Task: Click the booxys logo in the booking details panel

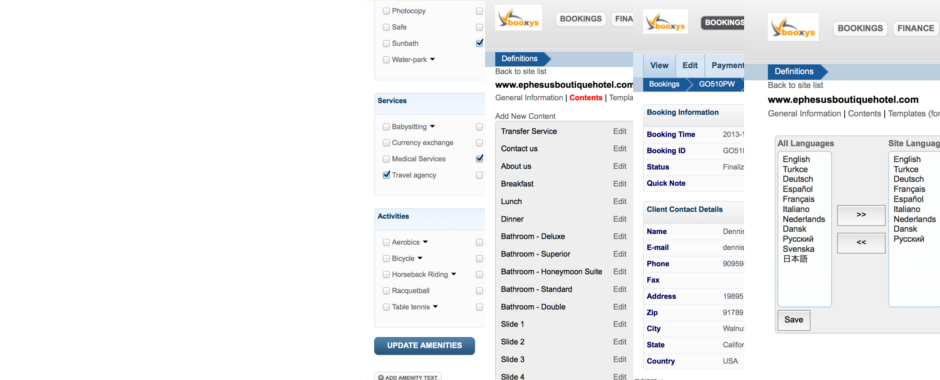Action: click(x=665, y=22)
